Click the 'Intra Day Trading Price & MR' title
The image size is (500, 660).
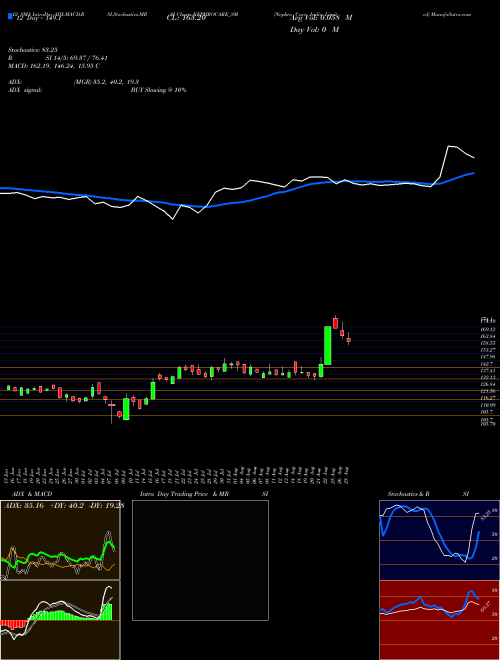tap(184, 494)
